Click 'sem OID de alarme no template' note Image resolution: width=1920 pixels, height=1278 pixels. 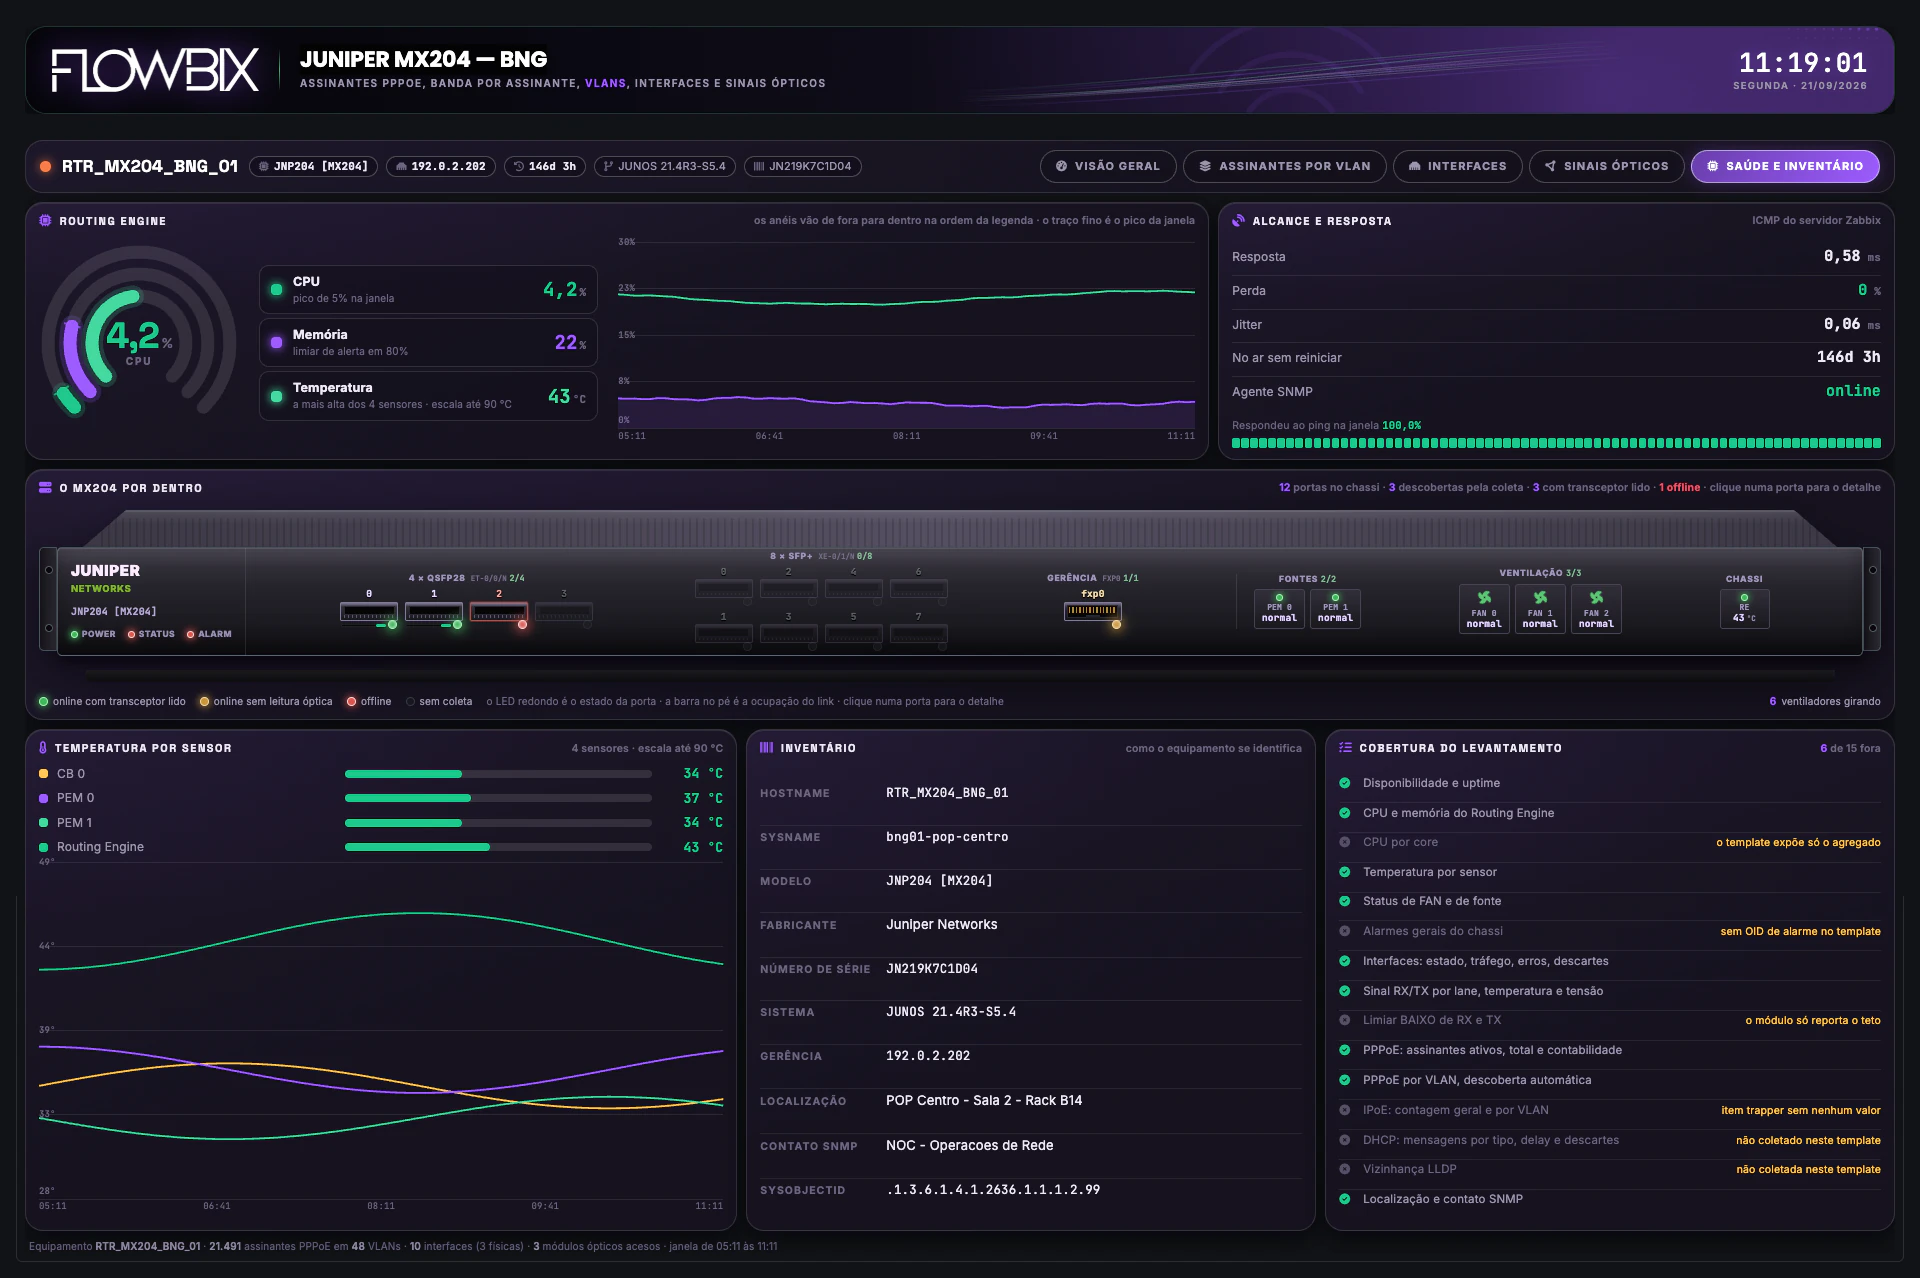(x=1800, y=931)
